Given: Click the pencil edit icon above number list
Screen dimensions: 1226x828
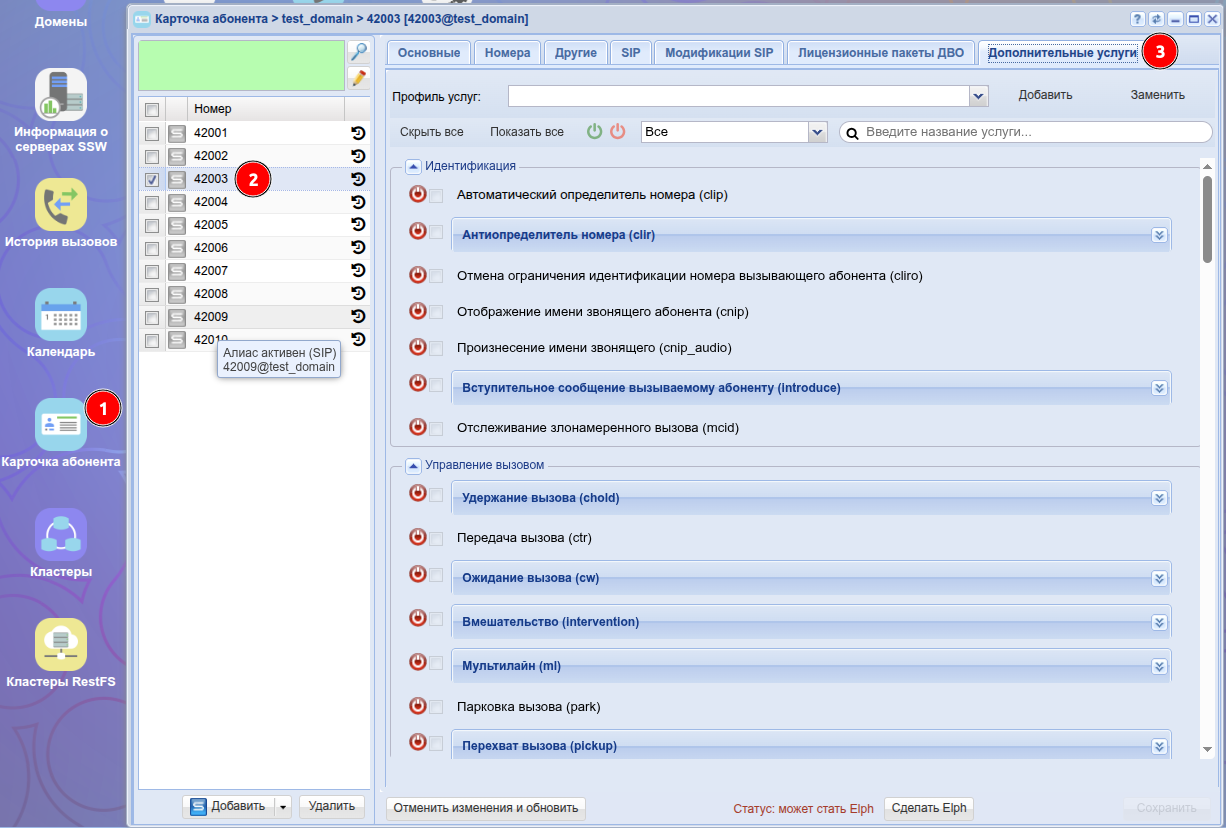Looking at the screenshot, I should [x=359, y=78].
